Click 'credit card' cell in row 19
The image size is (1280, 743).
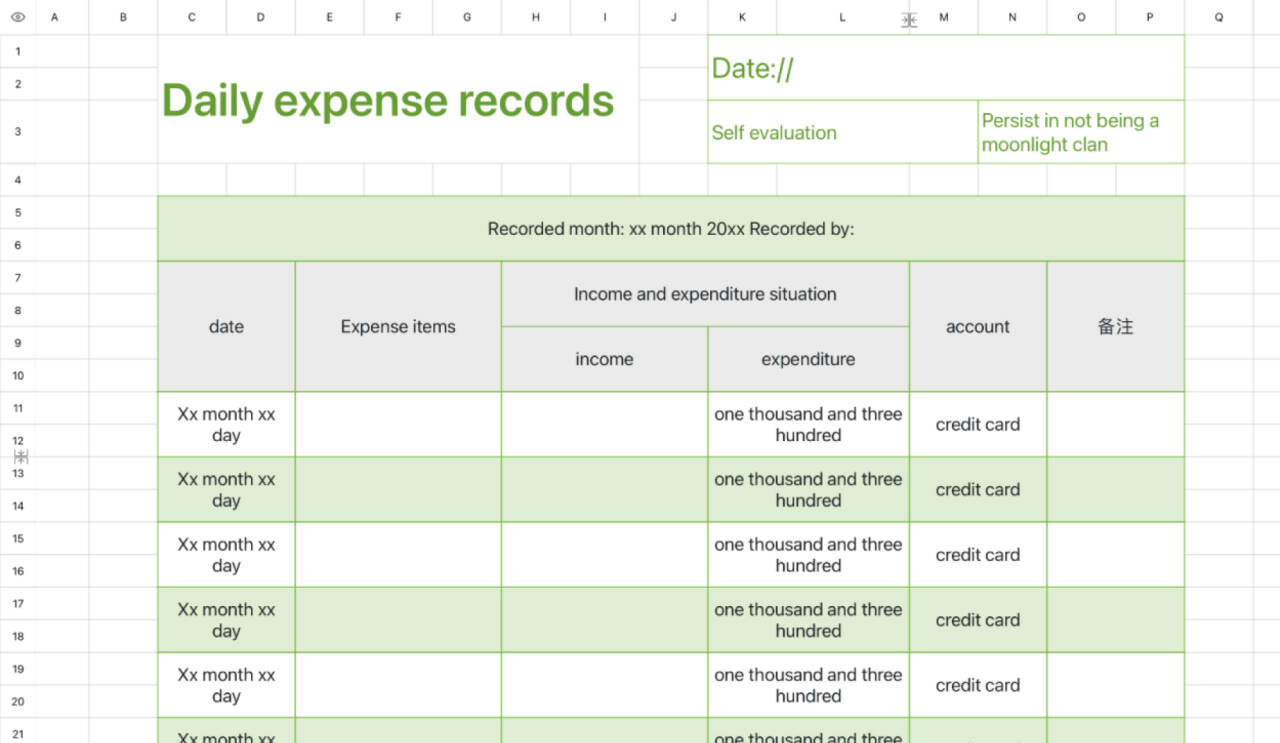click(978, 685)
